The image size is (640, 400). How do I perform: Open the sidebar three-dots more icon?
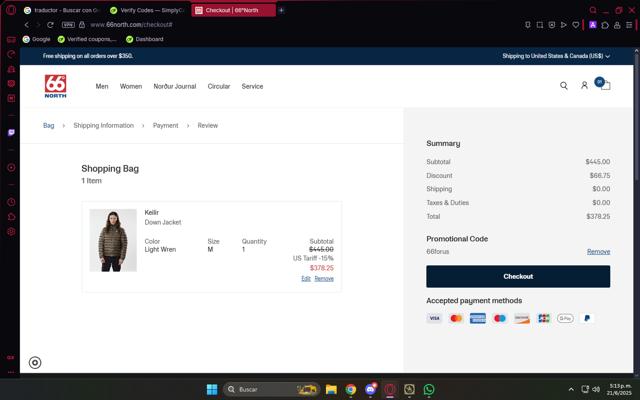(x=11, y=372)
